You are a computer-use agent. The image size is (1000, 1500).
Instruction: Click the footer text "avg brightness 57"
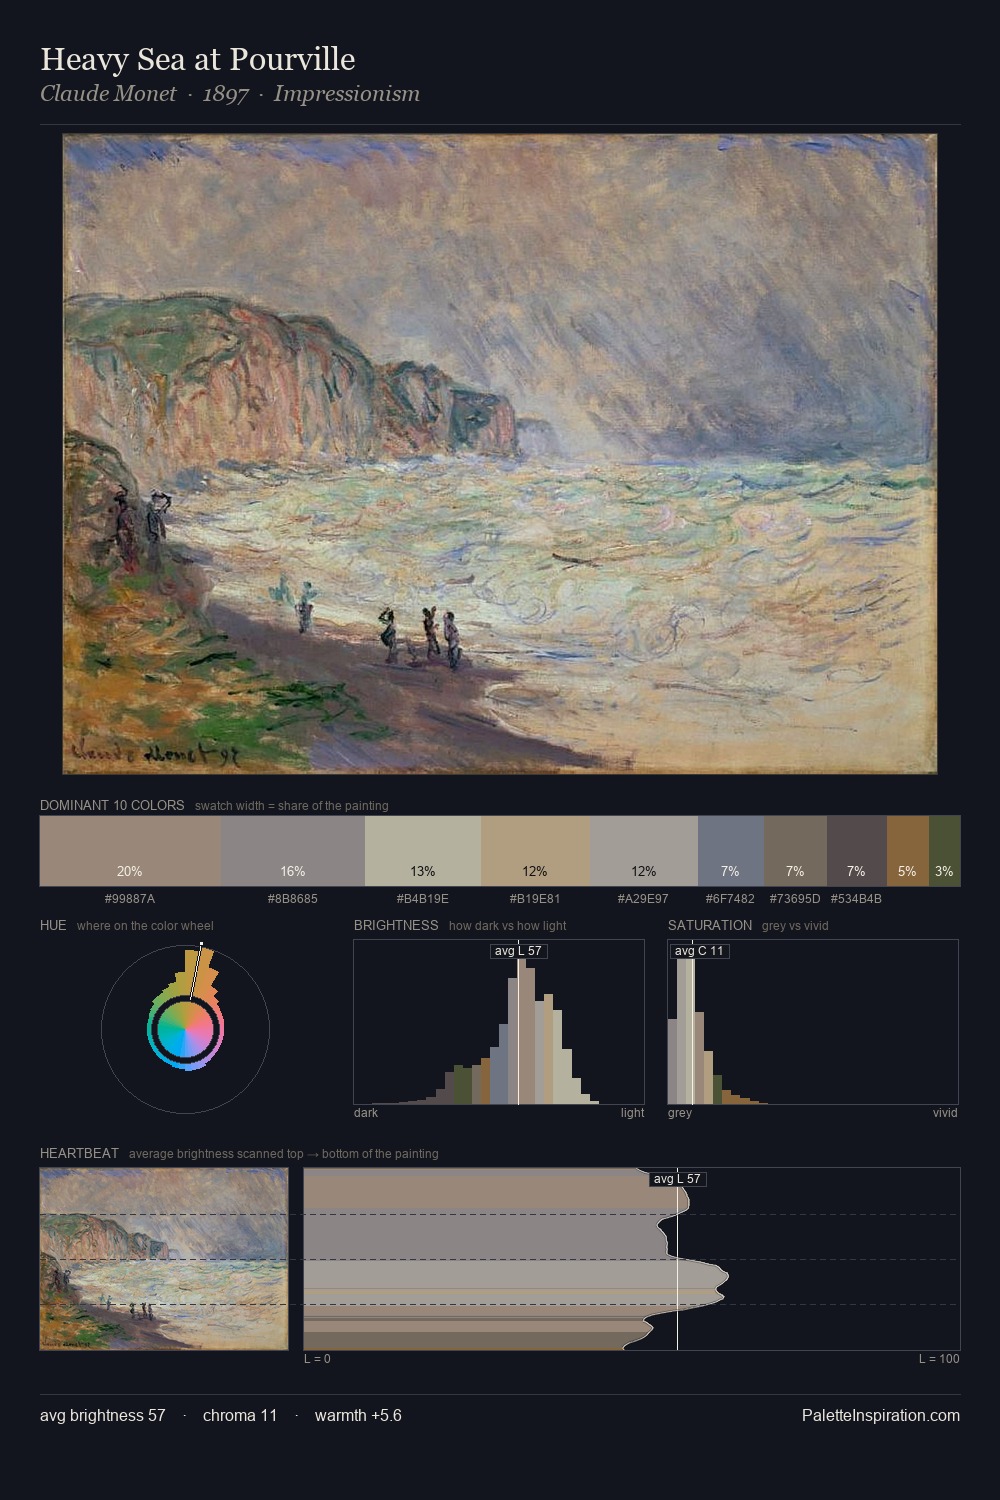pos(103,1415)
